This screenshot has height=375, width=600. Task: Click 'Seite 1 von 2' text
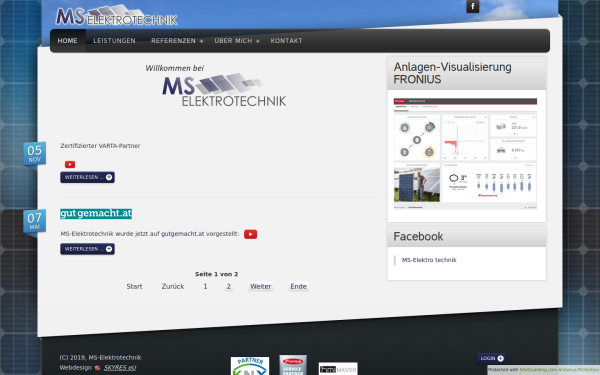click(x=217, y=274)
